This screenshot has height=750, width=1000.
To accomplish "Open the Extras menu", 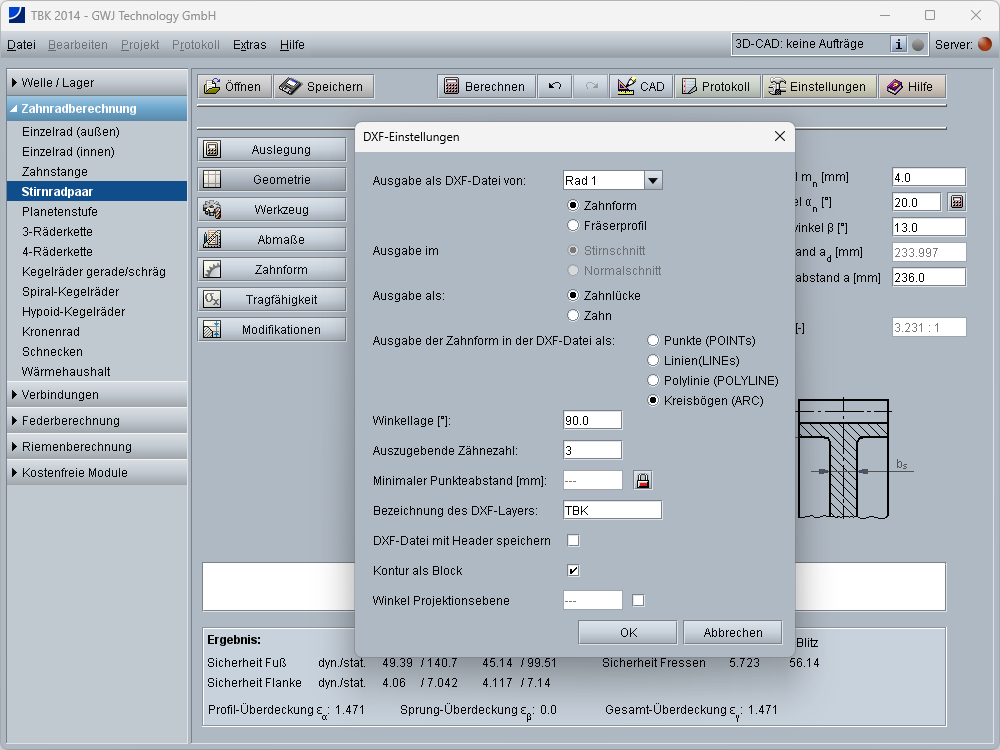I will [250, 45].
